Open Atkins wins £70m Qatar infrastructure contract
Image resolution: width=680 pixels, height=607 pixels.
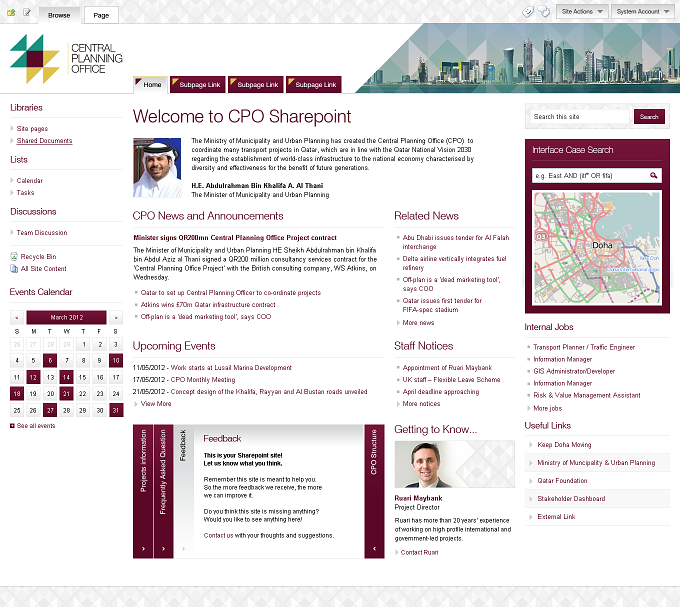(208, 305)
